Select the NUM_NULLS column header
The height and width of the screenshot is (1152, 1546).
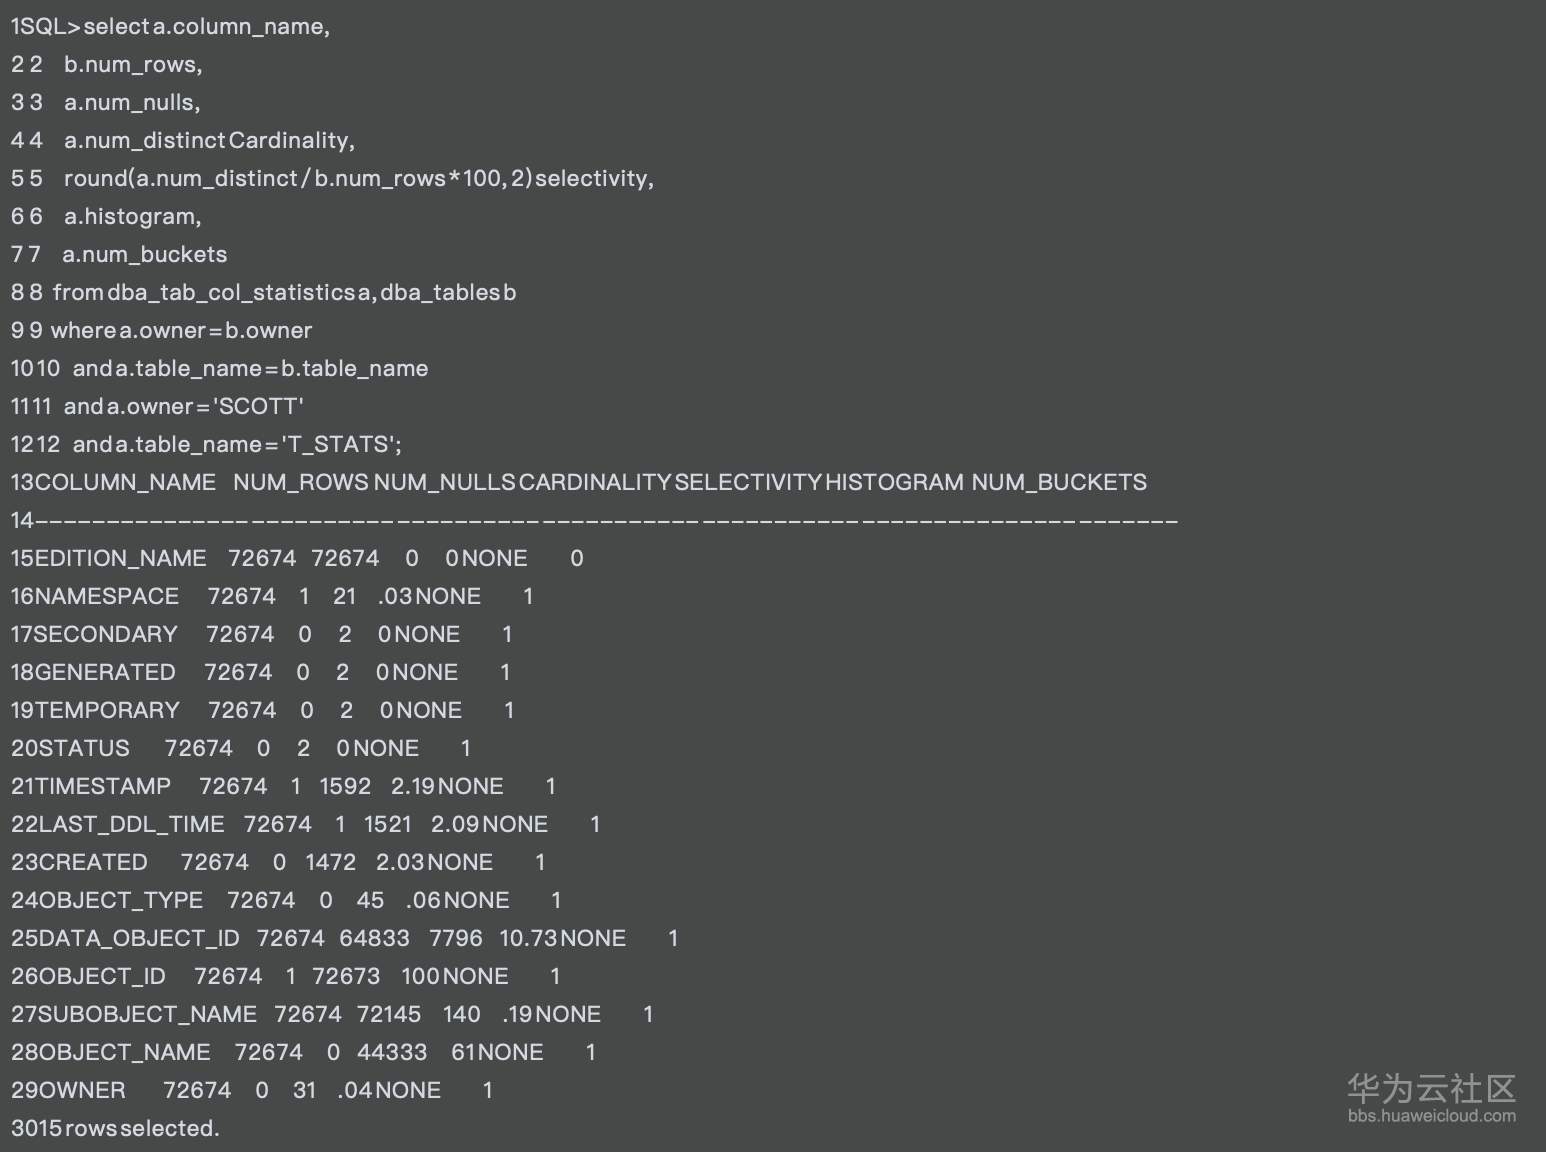pyautogui.click(x=445, y=483)
